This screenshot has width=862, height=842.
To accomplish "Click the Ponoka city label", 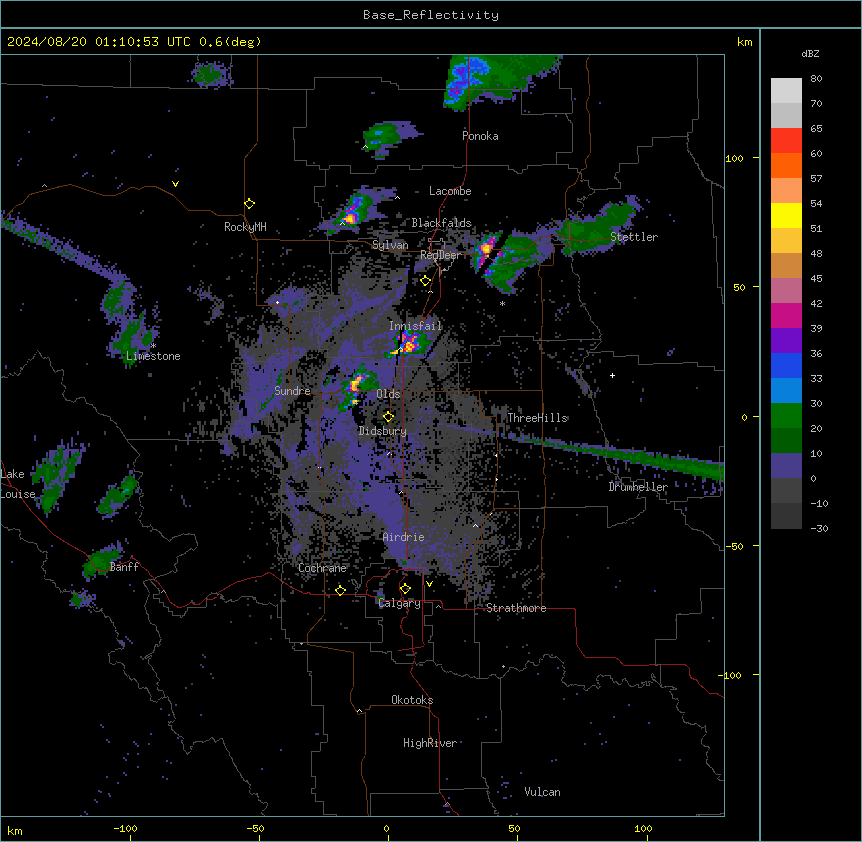I will click(480, 136).
